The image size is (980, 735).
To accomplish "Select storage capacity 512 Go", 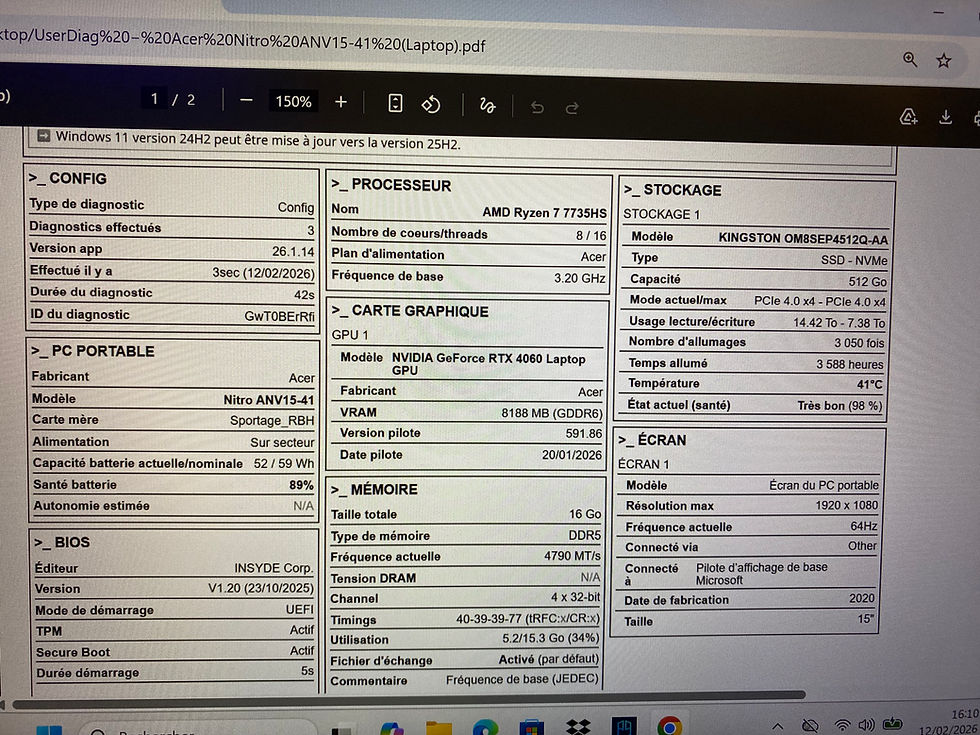I will (868, 282).
